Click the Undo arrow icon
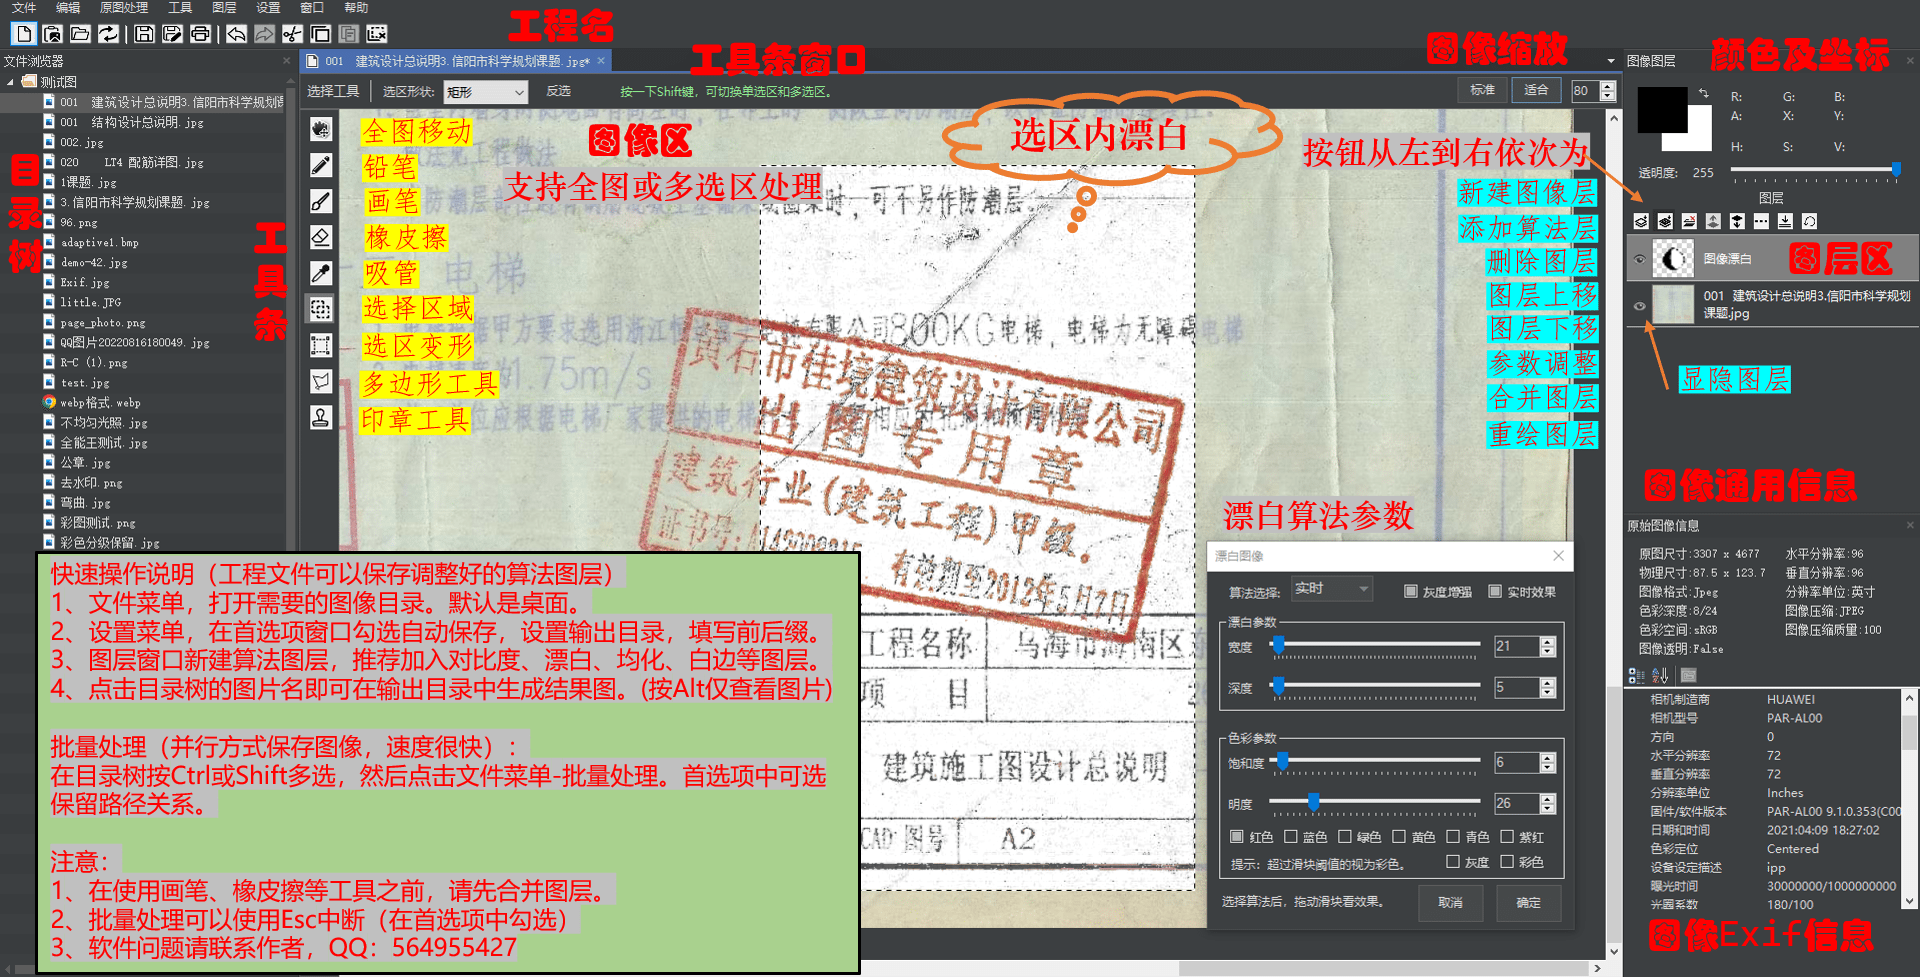1920x977 pixels. tap(236, 34)
